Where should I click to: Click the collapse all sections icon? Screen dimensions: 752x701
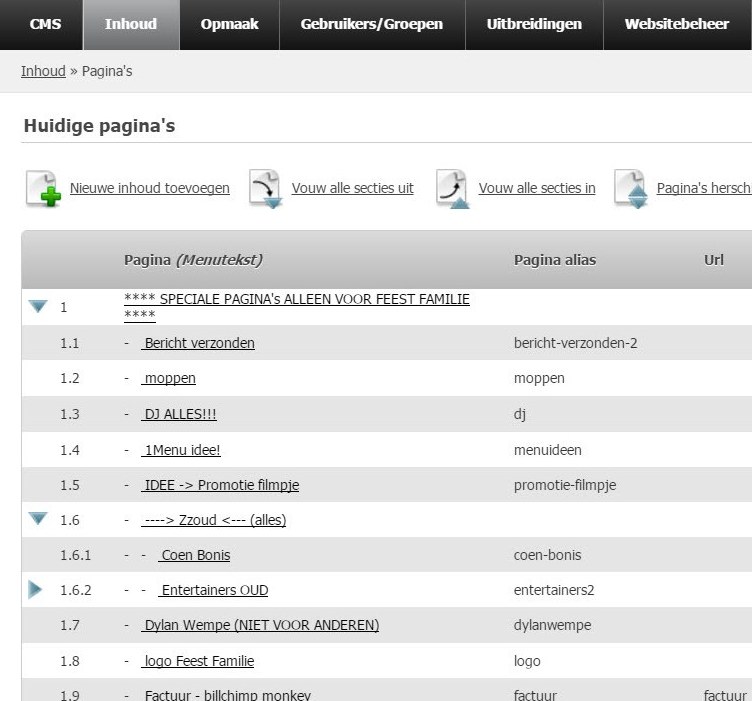453,189
